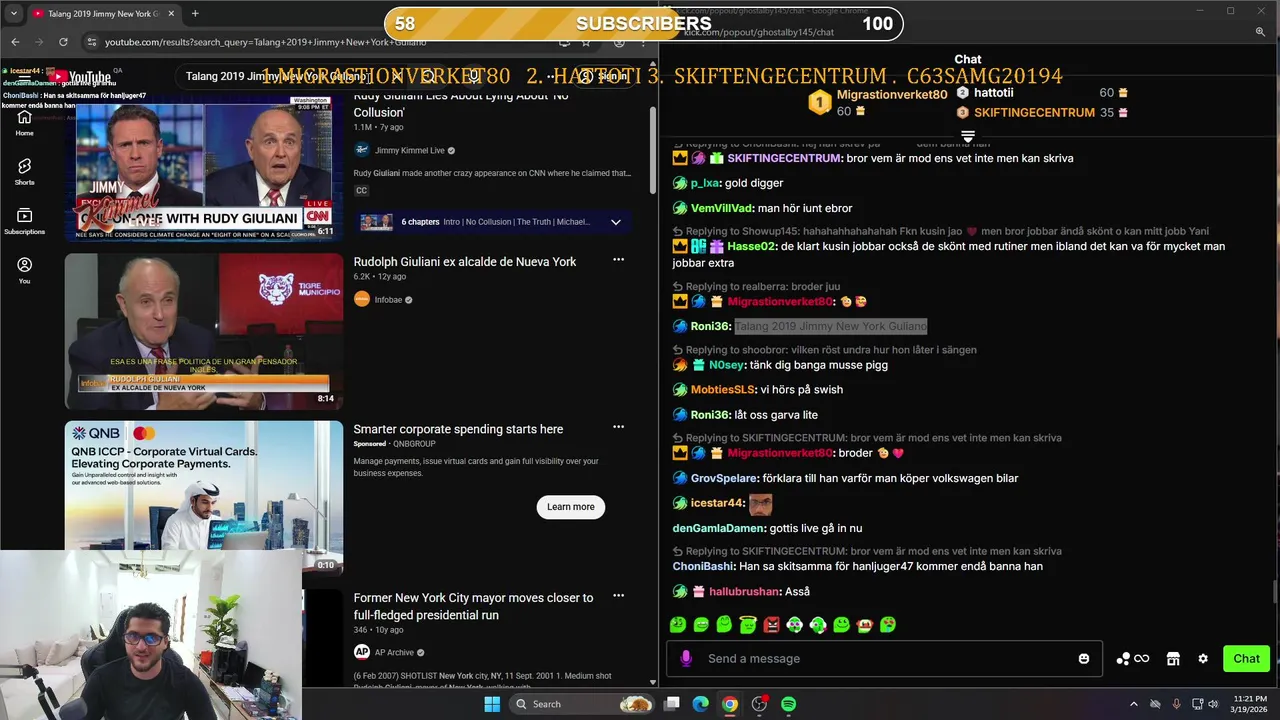Click username Hasse02 in chat
This screenshot has width=1280, height=720.
(751, 246)
